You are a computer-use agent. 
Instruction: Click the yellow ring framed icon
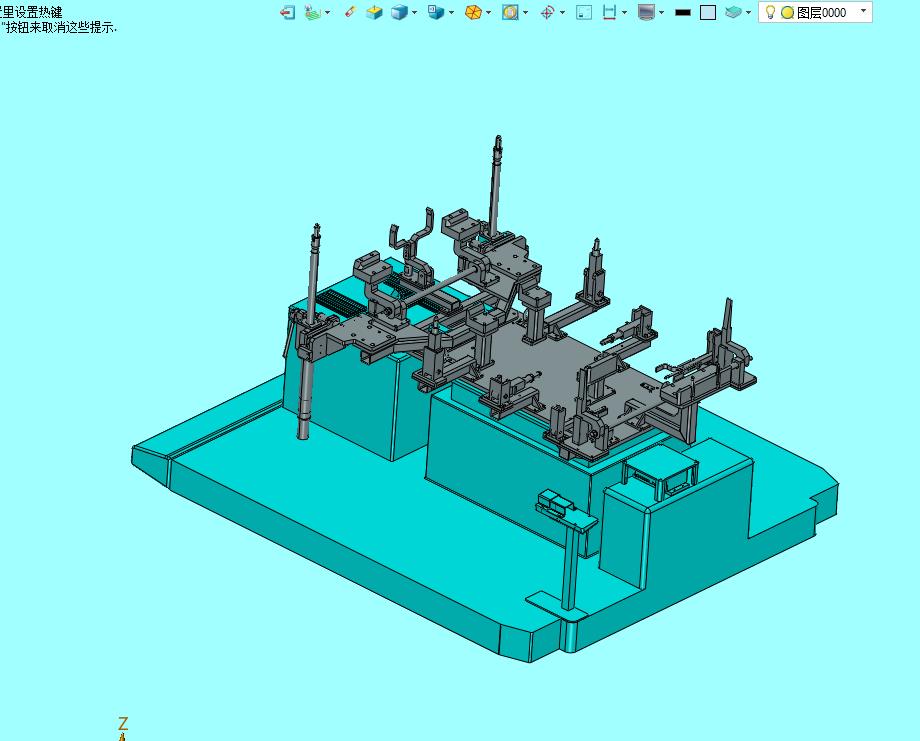[510, 12]
